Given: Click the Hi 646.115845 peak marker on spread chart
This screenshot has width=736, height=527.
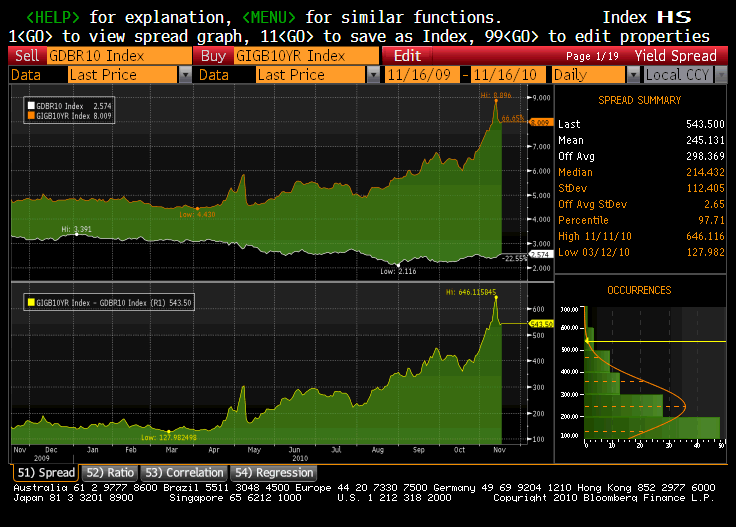Looking at the screenshot, I should [494, 297].
